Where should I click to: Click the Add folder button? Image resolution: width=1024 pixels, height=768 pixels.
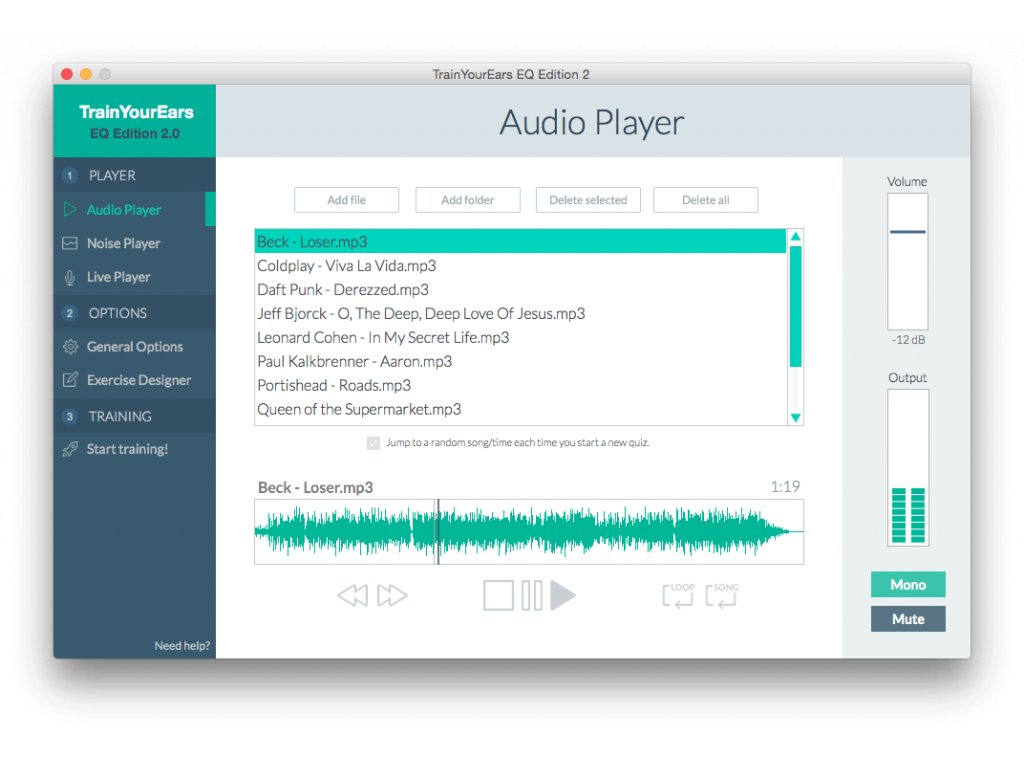pyautogui.click(x=468, y=200)
